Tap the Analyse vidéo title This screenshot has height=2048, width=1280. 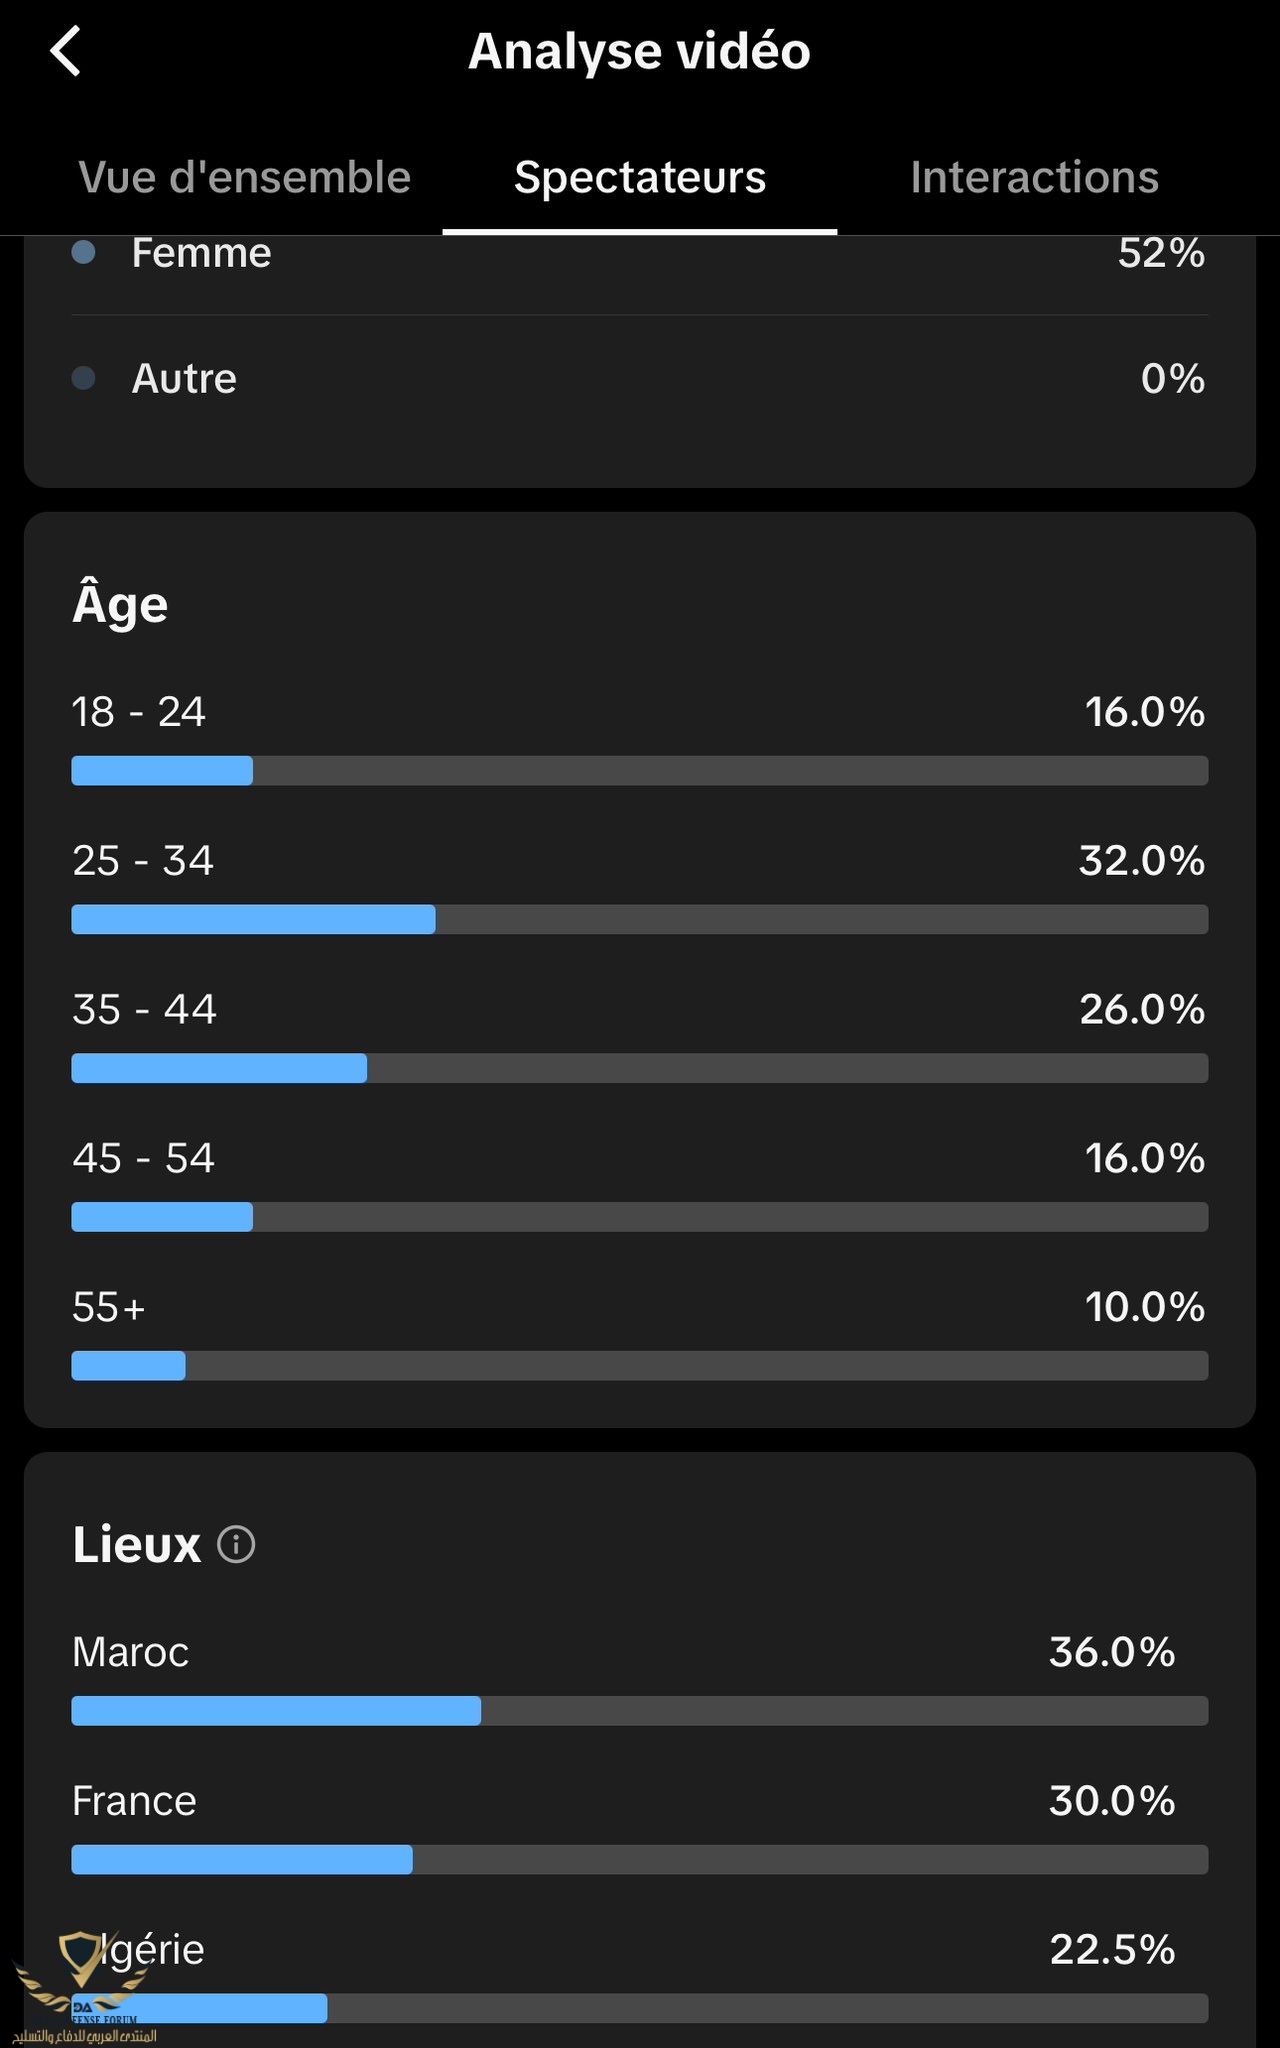[x=640, y=51]
